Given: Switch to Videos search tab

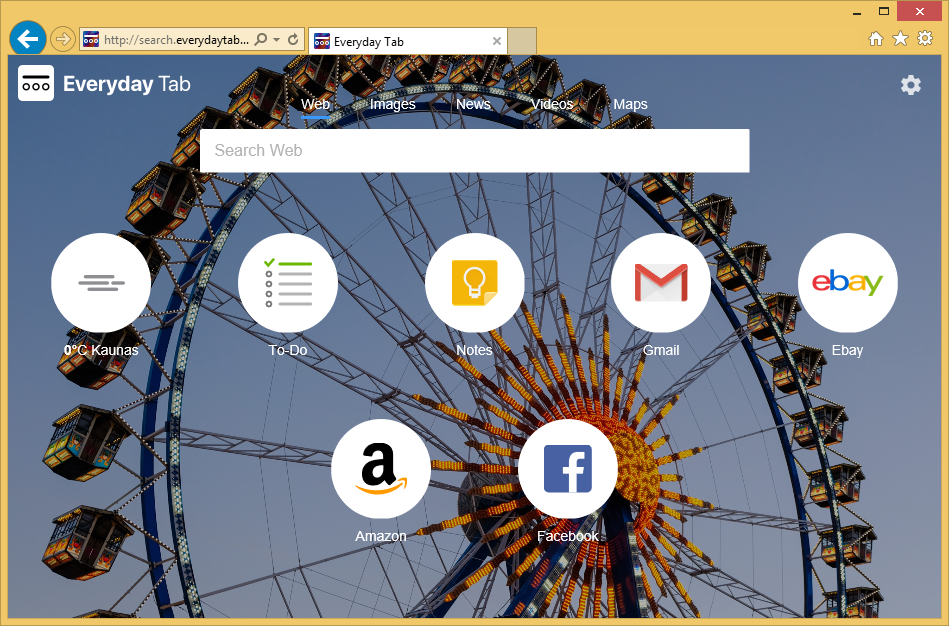Looking at the screenshot, I should pyautogui.click(x=552, y=104).
